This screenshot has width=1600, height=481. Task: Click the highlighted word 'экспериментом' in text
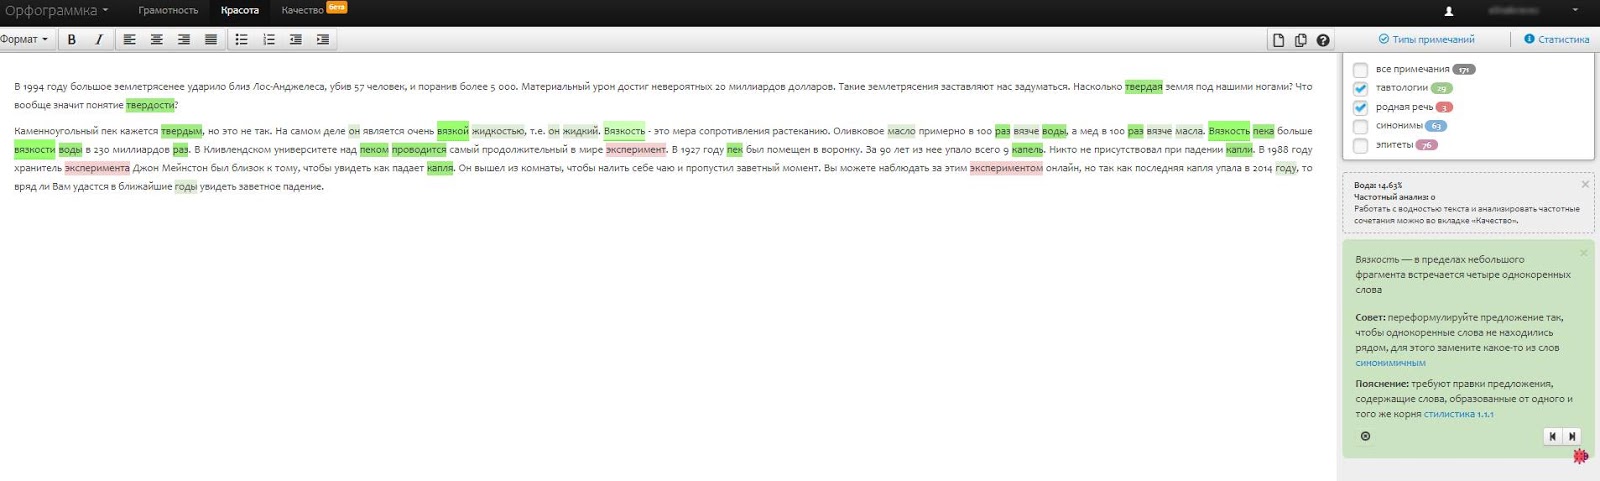1005,168
